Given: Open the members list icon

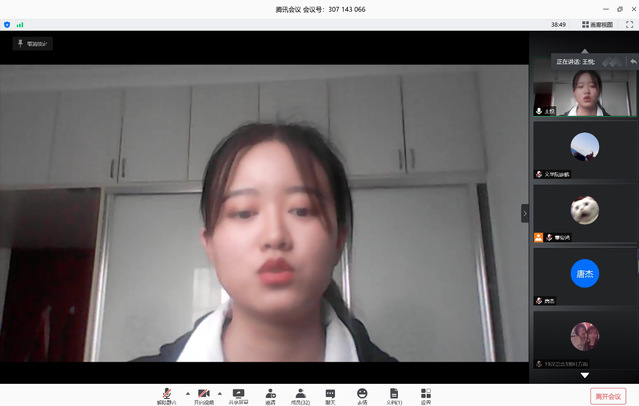Looking at the screenshot, I should pos(300,395).
